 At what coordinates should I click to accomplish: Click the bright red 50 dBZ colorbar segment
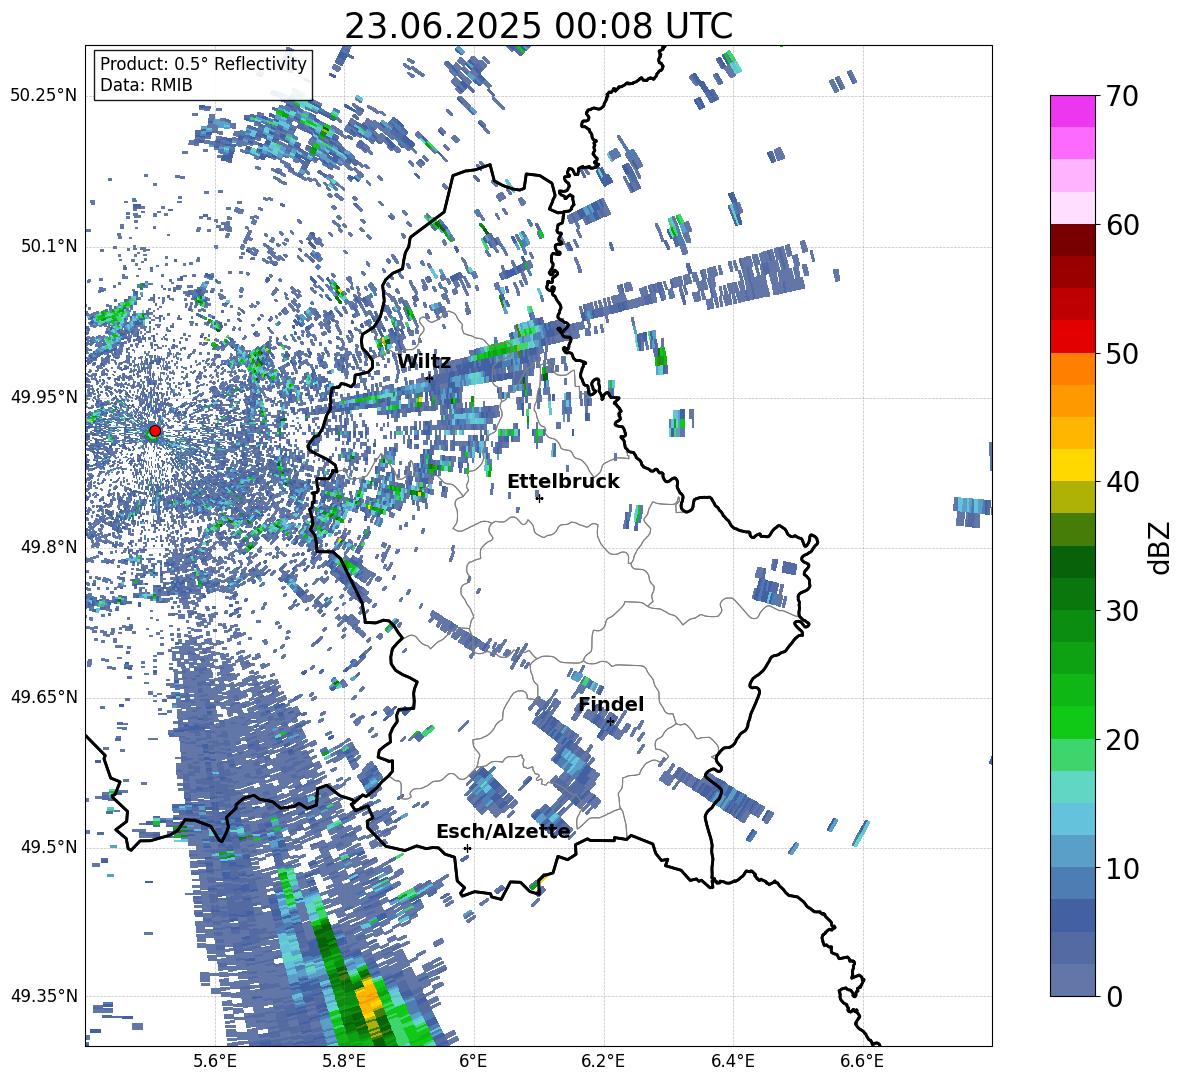(x=1072, y=337)
